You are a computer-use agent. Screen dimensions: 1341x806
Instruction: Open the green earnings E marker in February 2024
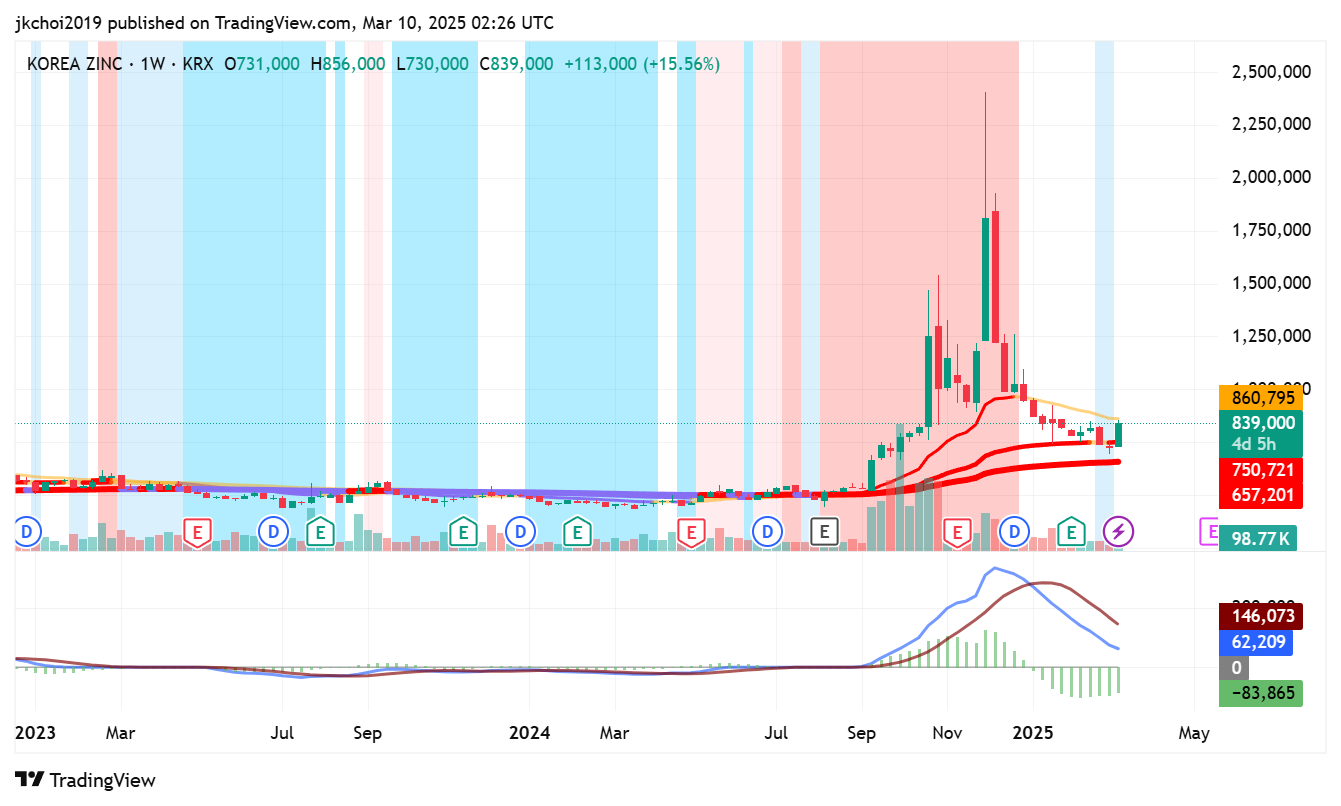(576, 531)
